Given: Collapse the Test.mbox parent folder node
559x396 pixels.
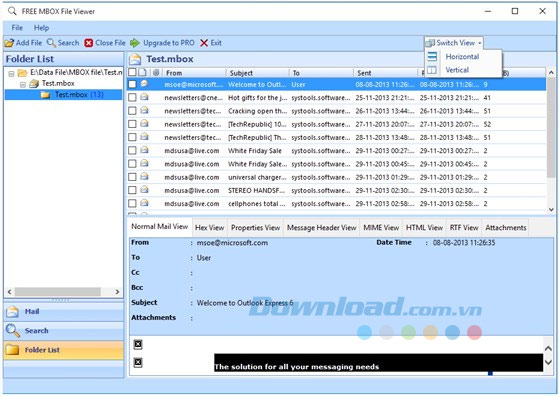Looking at the screenshot, I should pos(23,85).
